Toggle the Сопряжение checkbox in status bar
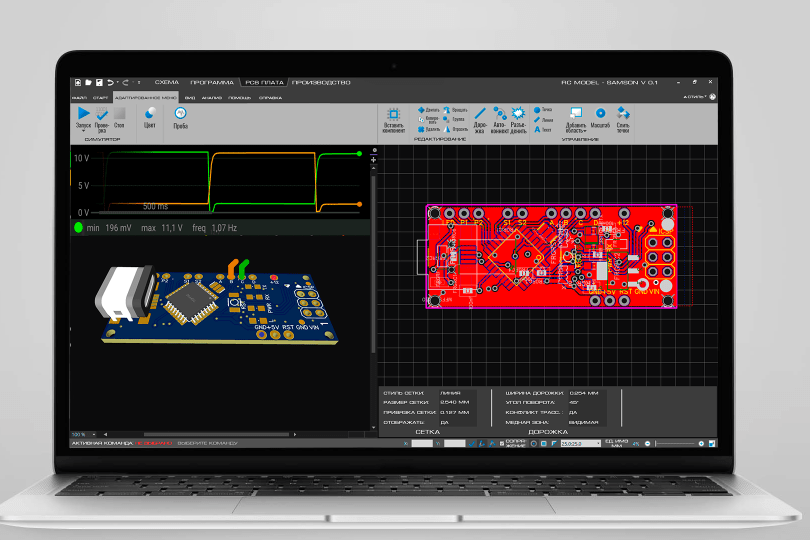Image resolution: width=810 pixels, height=540 pixels. point(502,443)
